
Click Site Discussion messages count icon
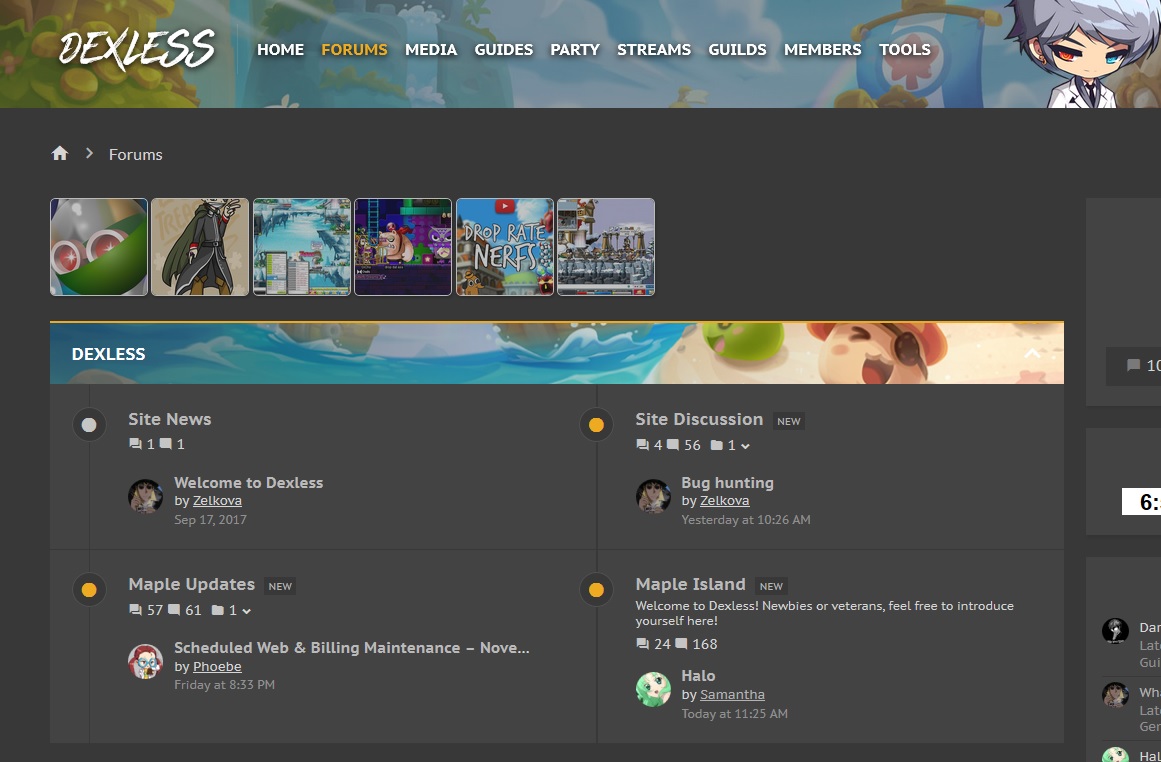coord(672,445)
